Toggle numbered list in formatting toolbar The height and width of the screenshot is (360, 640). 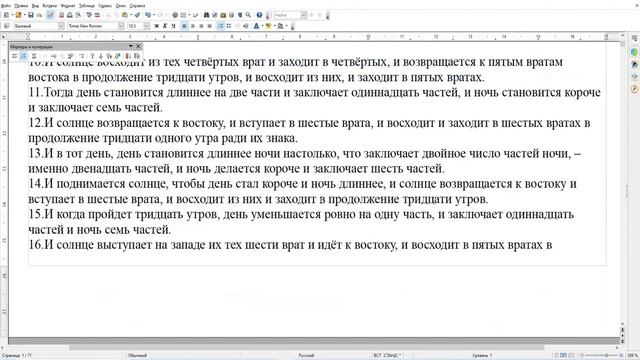221,26
